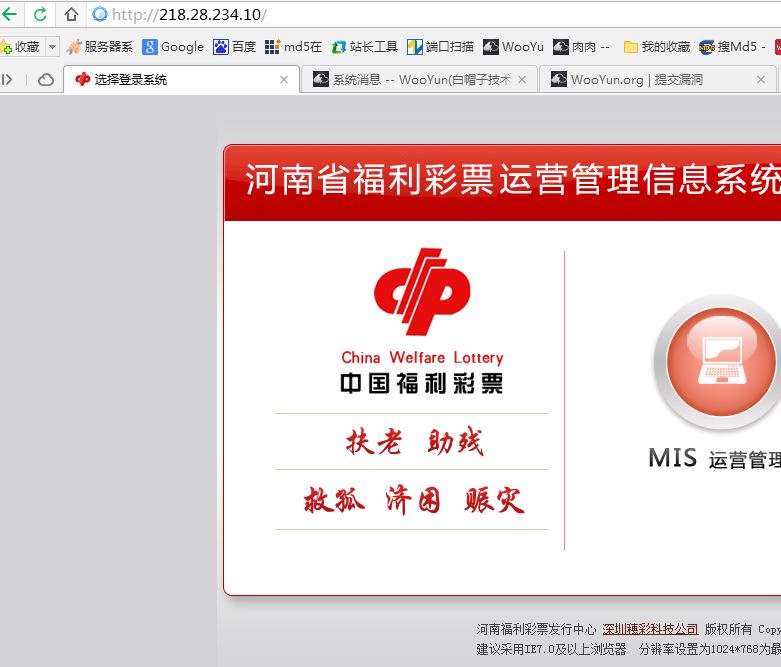Open the 端口扫描 bookmark
The width and height of the screenshot is (781, 667).
pyautogui.click(x=440, y=47)
